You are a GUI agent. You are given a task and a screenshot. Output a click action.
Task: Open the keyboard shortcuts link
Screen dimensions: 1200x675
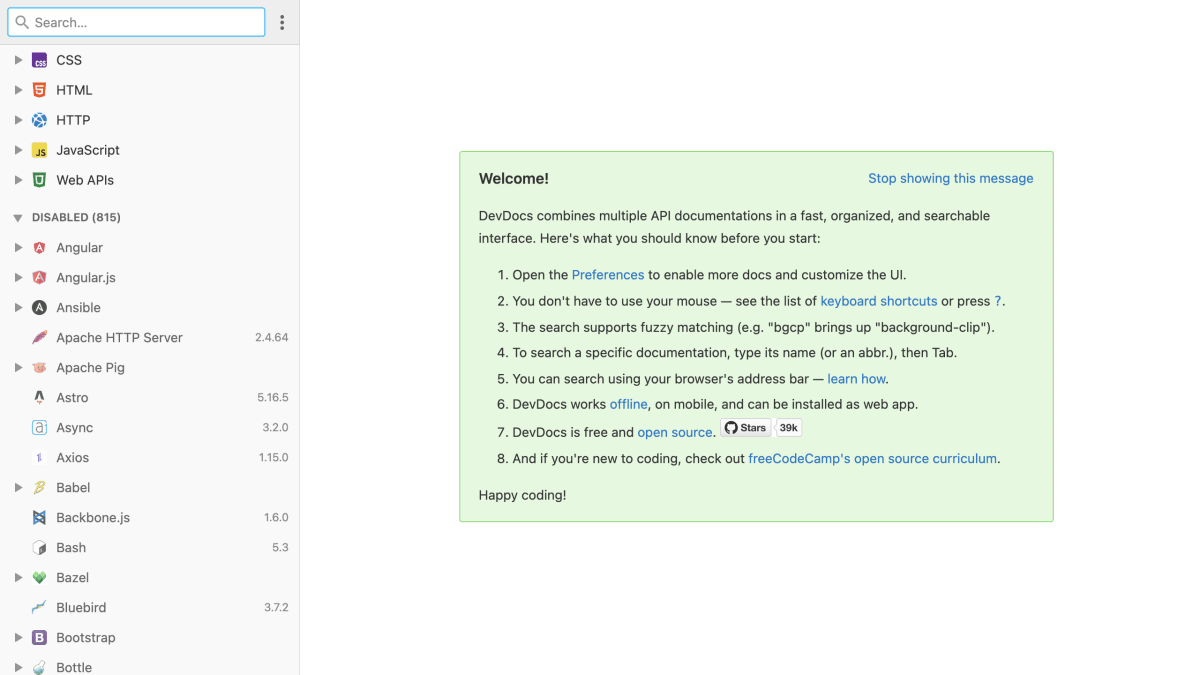pyautogui.click(x=879, y=301)
